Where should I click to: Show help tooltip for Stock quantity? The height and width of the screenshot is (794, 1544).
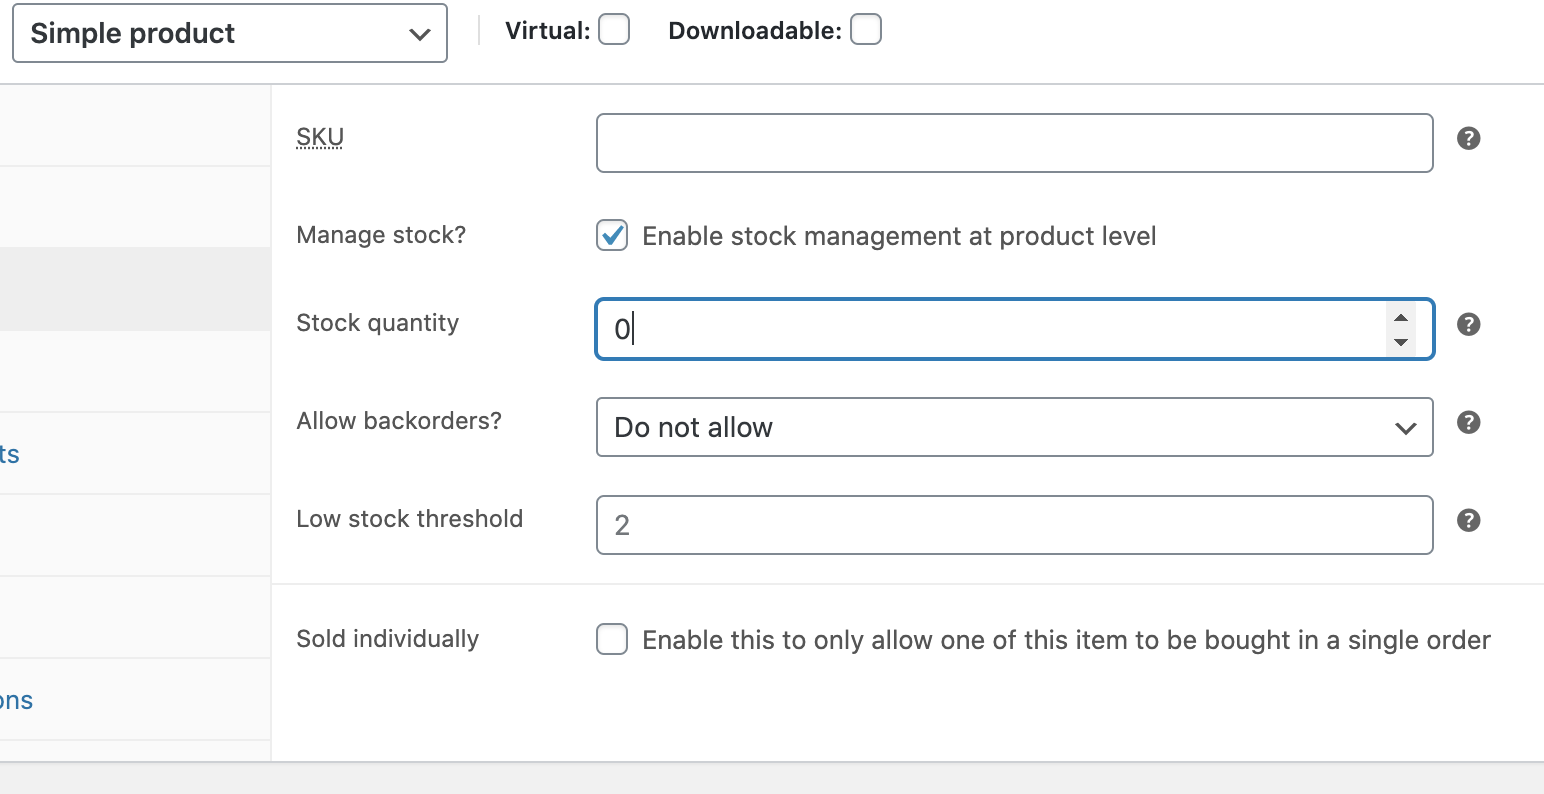pyautogui.click(x=1468, y=324)
